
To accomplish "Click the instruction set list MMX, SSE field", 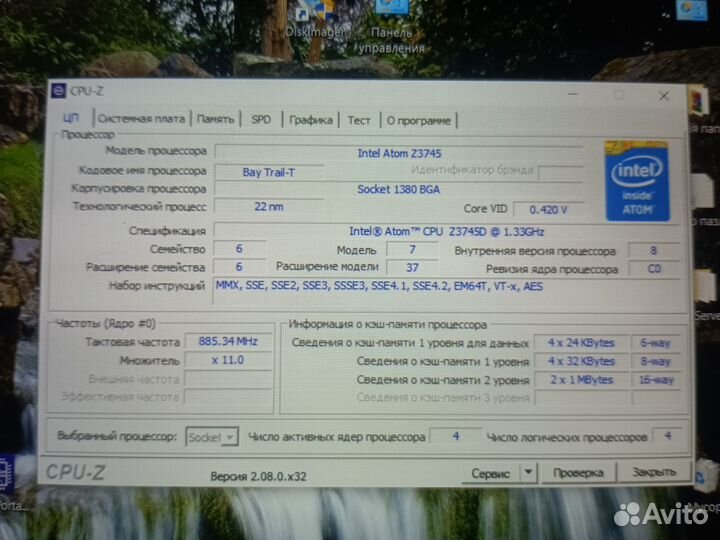I will point(446,291).
